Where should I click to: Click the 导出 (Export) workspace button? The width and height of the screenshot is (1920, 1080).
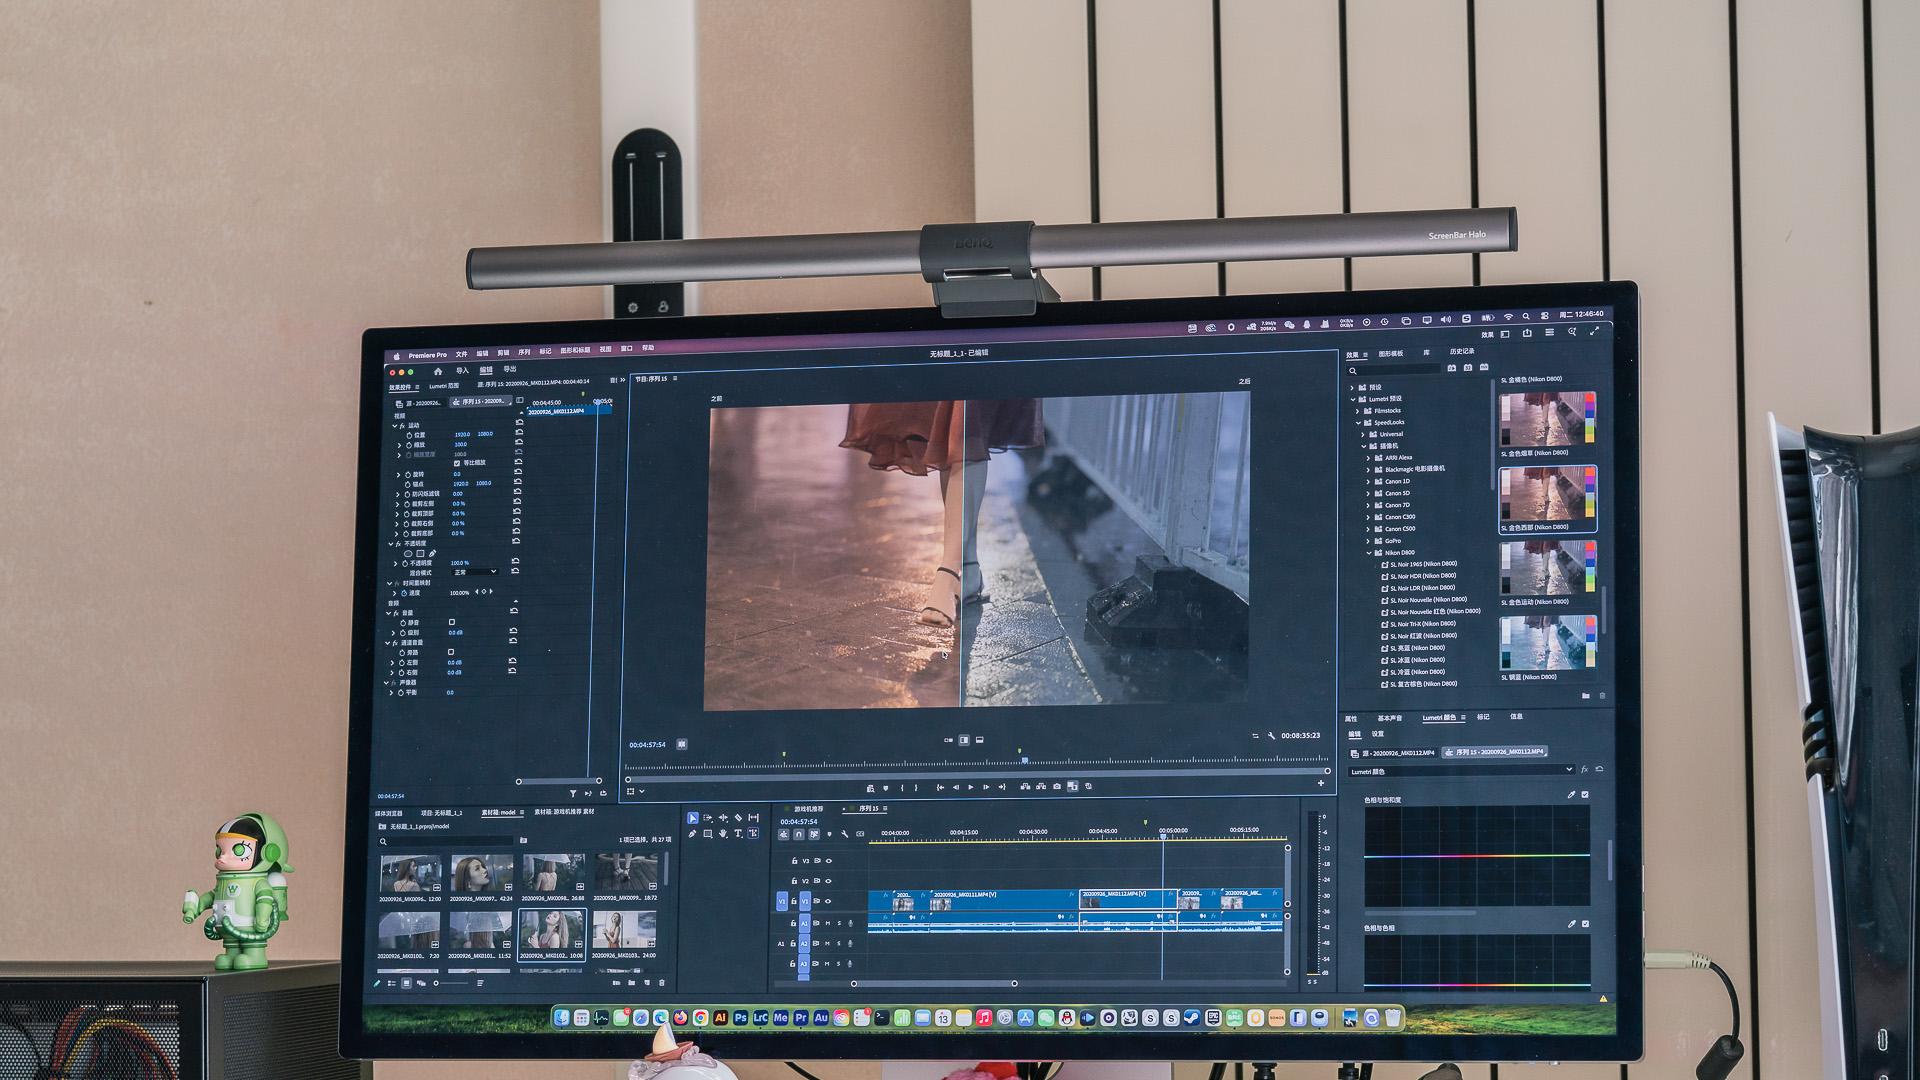510,370
